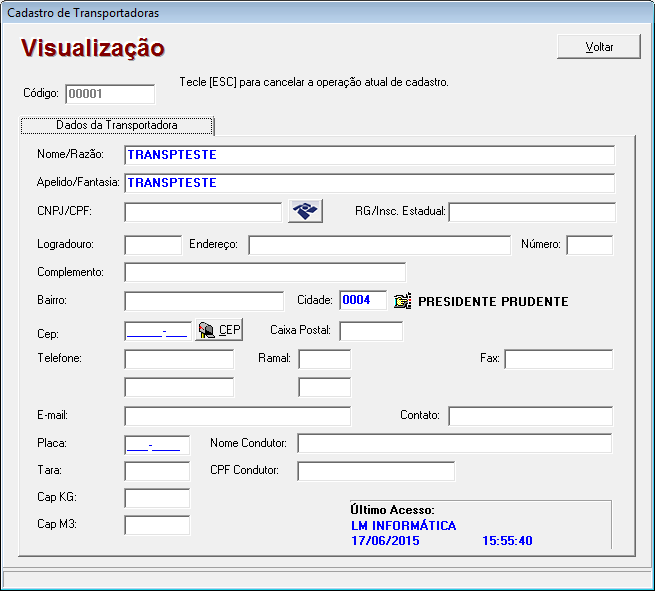Click the Voltar button

(599, 47)
